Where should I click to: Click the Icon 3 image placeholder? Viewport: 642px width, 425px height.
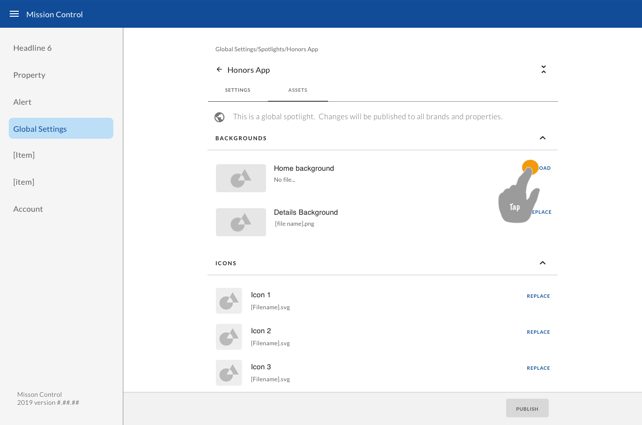[229, 373]
